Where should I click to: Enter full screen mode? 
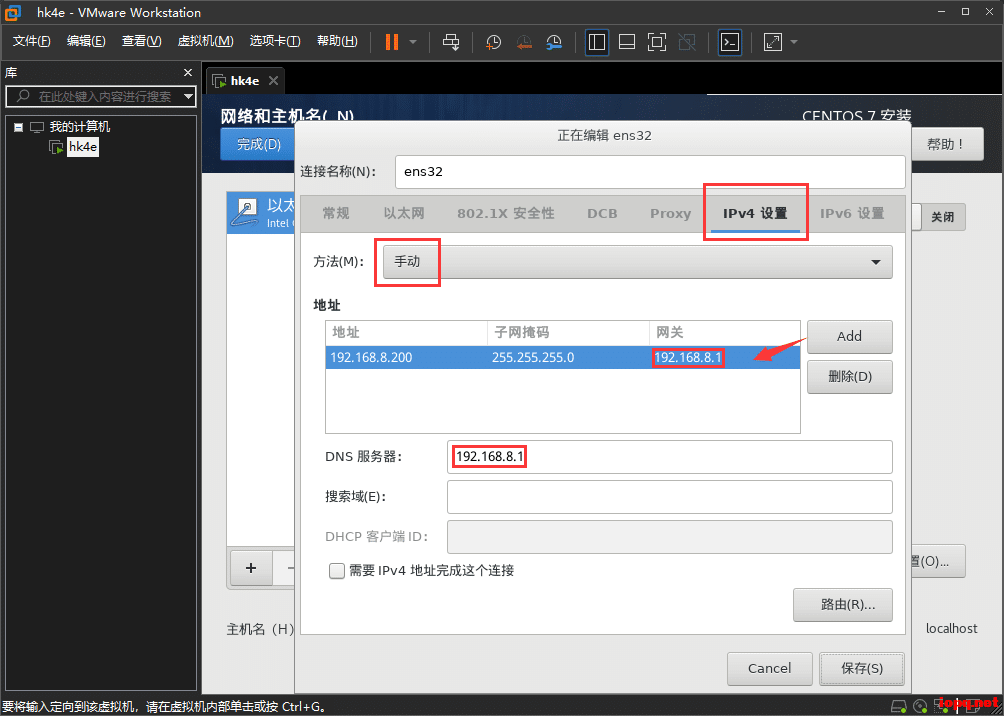click(x=656, y=42)
